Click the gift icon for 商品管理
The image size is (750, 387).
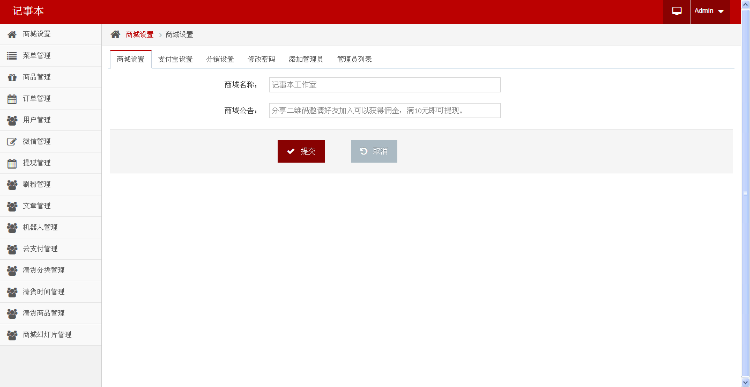pyautogui.click(x=12, y=77)
